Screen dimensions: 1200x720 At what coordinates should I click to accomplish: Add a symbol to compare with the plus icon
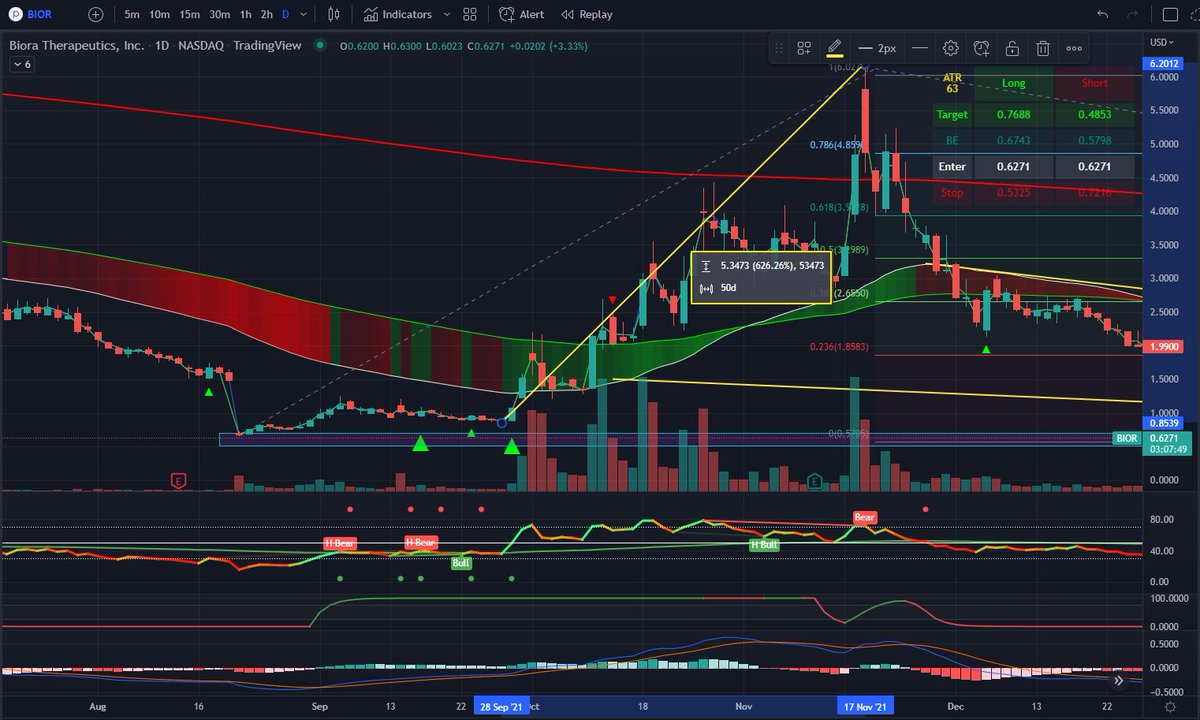pos(94,14)
